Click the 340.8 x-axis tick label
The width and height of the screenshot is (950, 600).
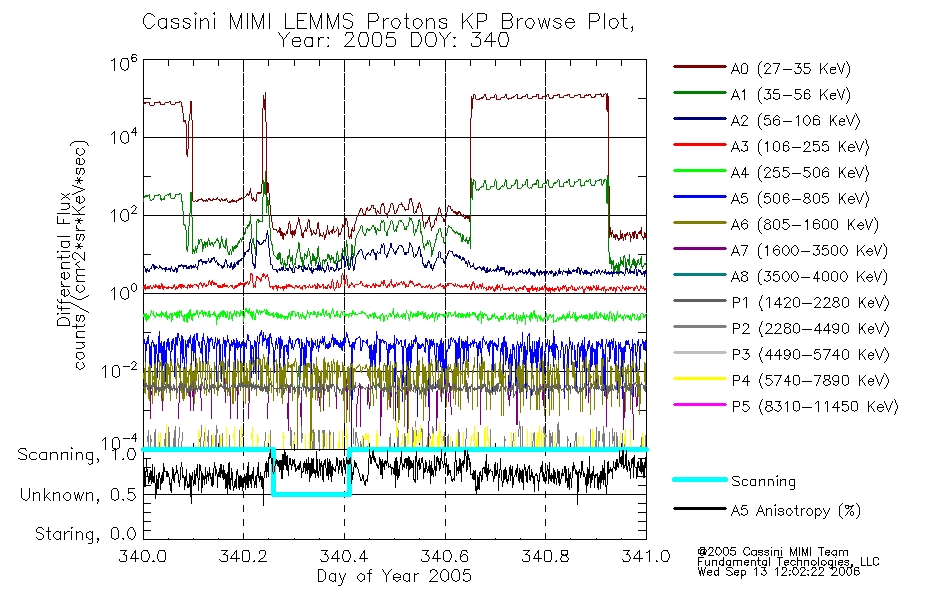pyautogui.click(x=545, y=556)
